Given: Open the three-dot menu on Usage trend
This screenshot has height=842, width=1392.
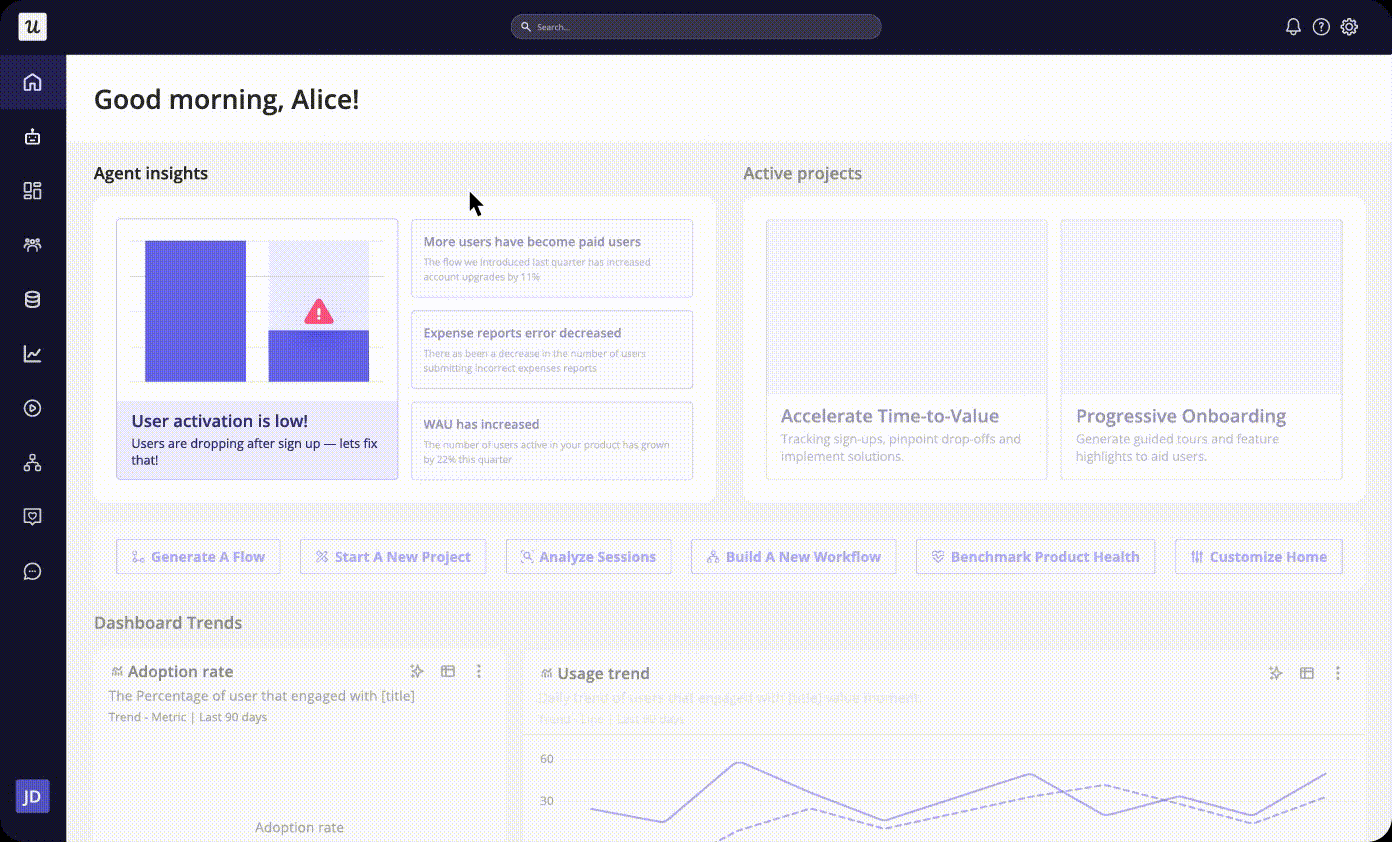Looking at the screenshot, I should tap(1337, 673).
